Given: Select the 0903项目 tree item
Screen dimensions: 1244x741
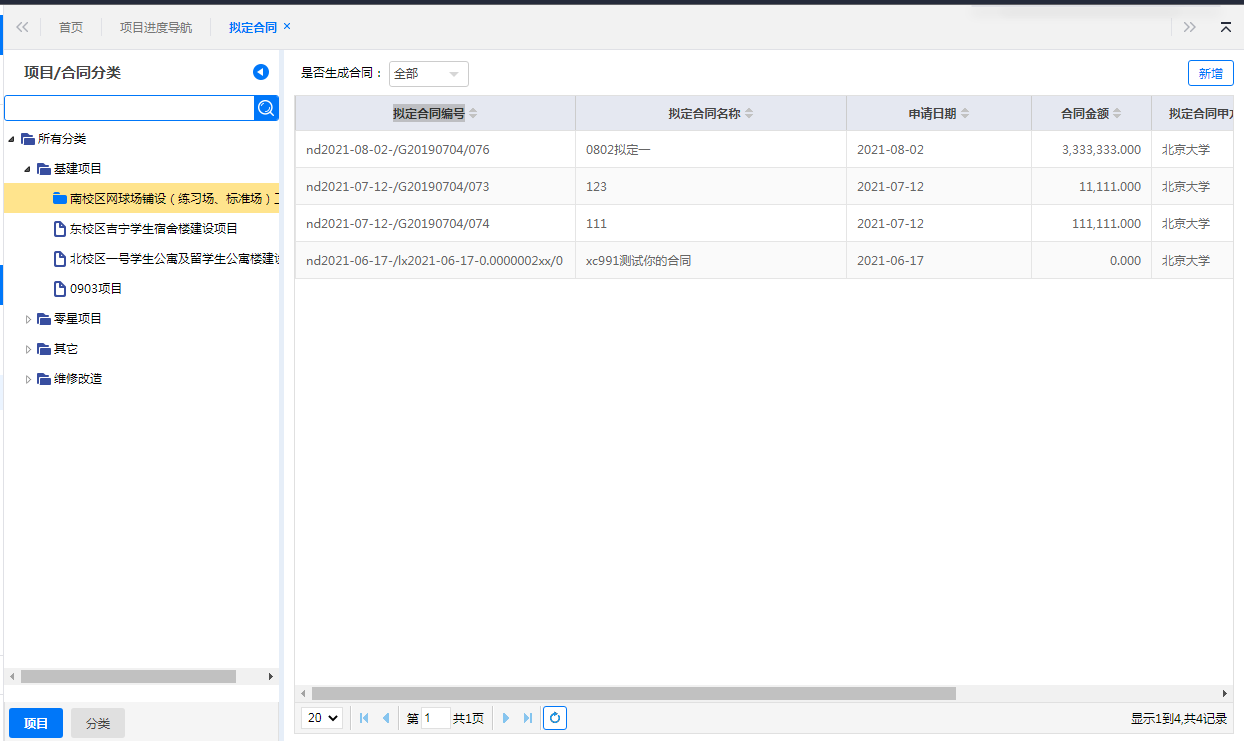Looking at the screenshot, I should point(95,289).
